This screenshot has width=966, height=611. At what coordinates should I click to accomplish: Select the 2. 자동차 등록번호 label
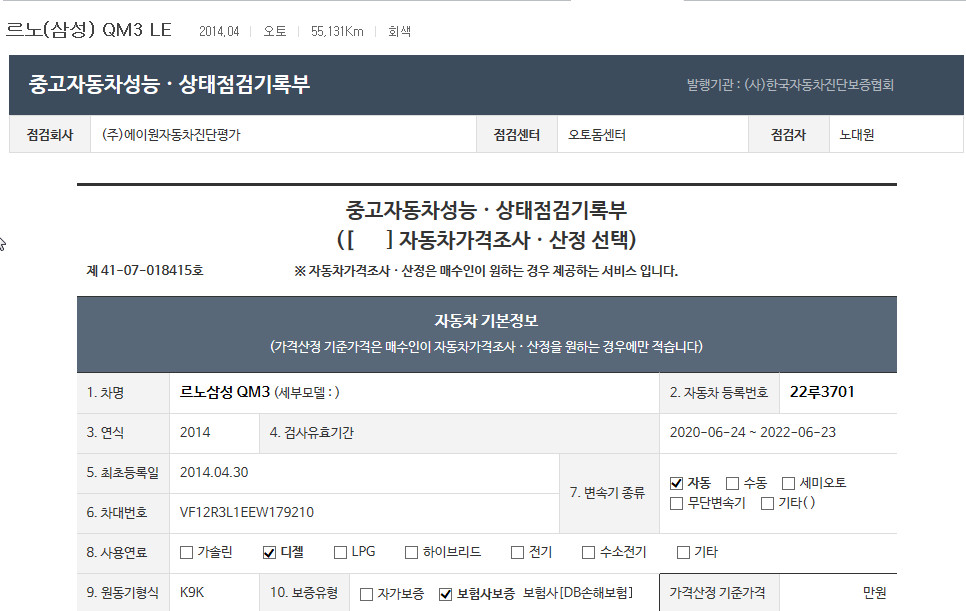coord(719,392)
